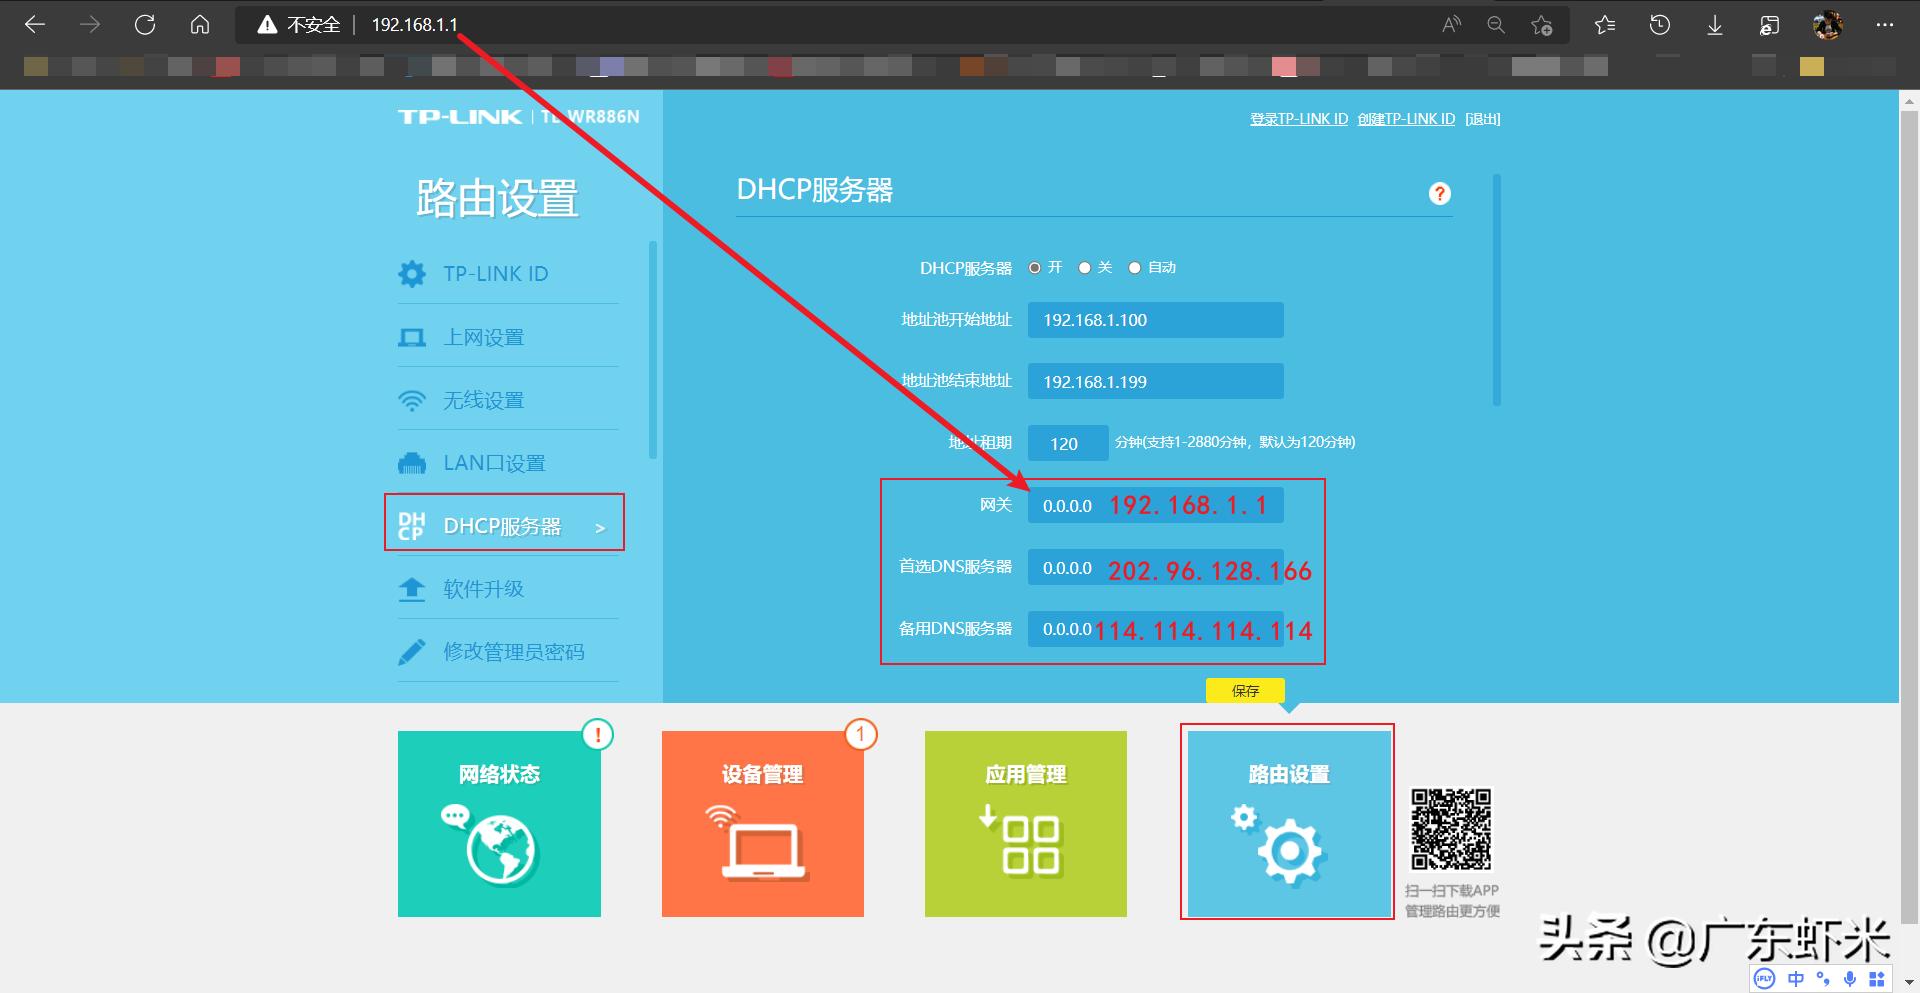Select the 修改管理员密码 pencil icon

coord(412,651)
